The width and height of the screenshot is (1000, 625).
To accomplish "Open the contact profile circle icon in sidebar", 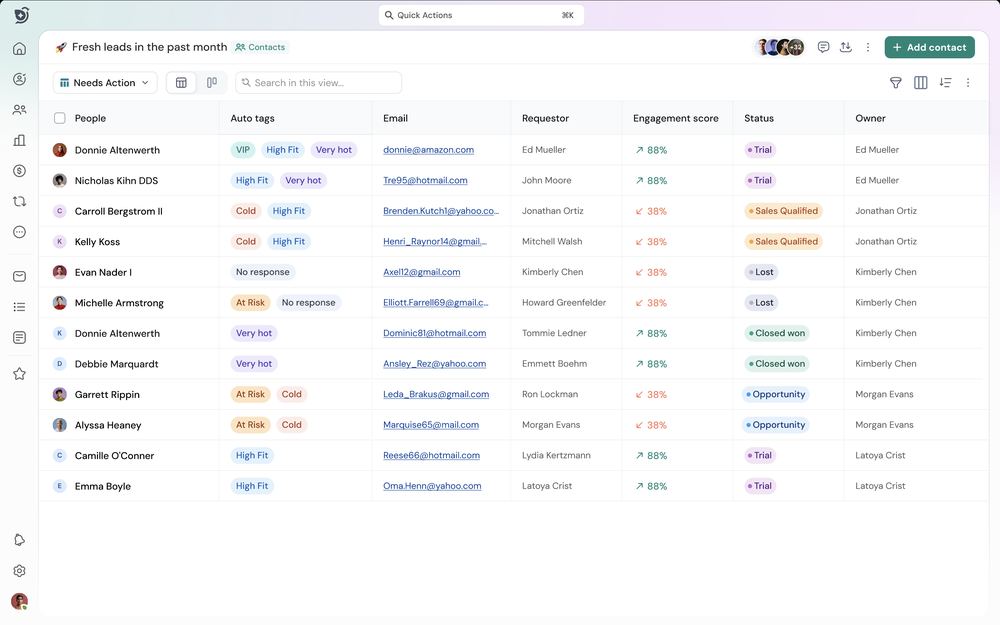I will click(20, 79).
